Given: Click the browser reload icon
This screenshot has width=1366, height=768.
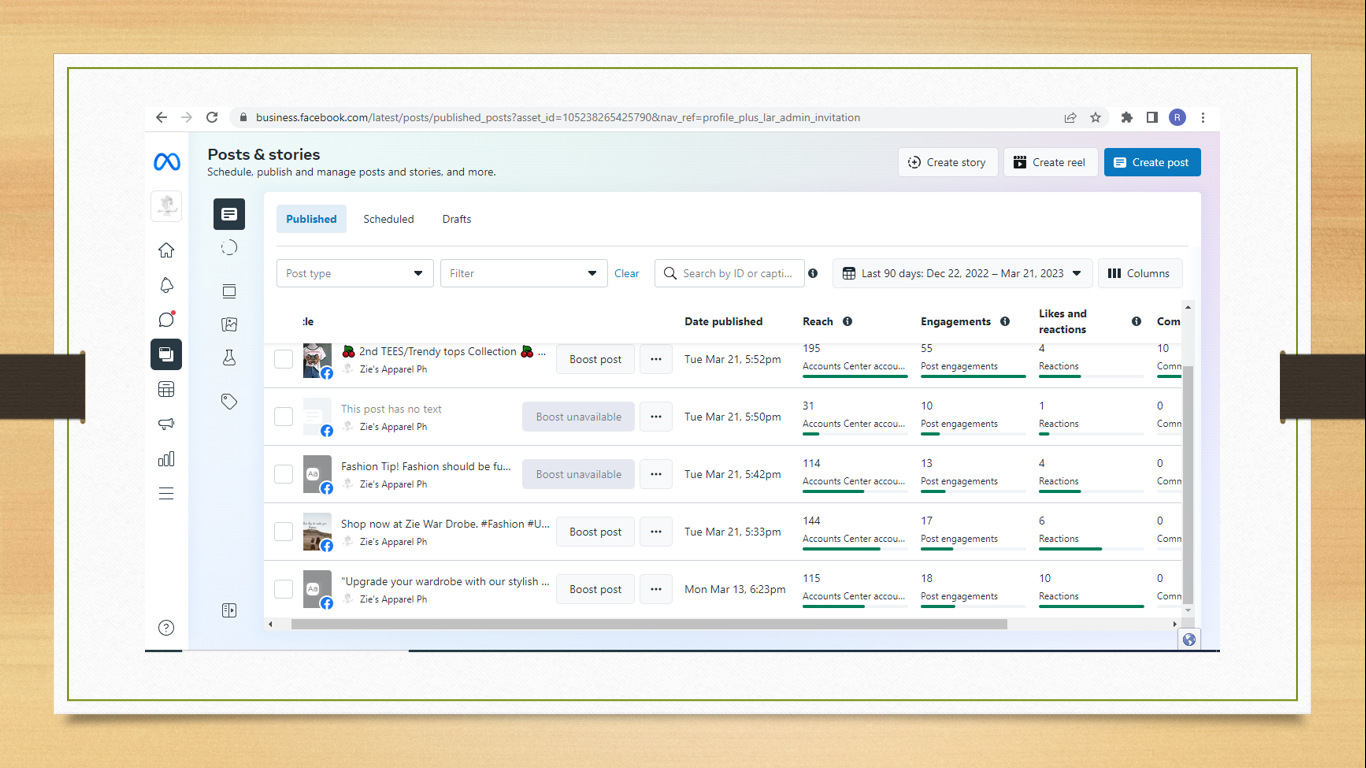Looking at the screenshot, I should point(212,117).
